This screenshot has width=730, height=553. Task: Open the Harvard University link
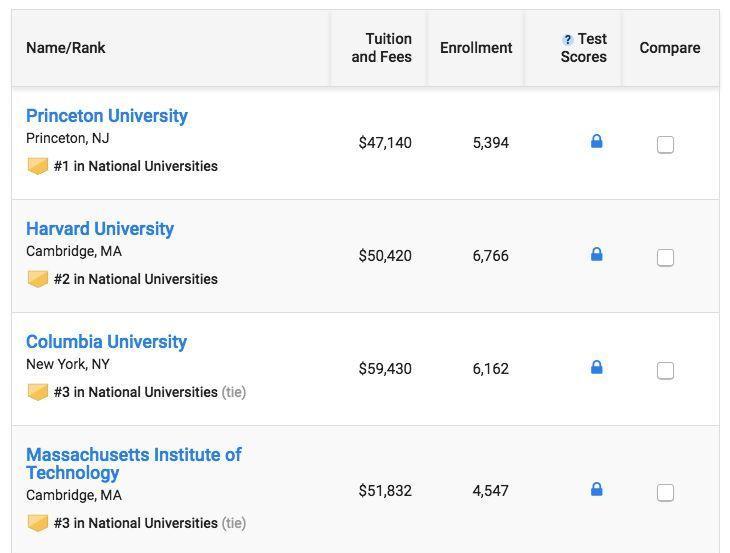[x=100, y=229]
